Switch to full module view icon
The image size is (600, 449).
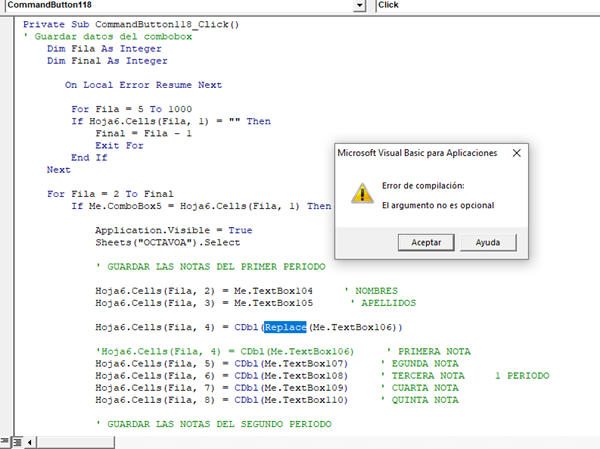17,442
